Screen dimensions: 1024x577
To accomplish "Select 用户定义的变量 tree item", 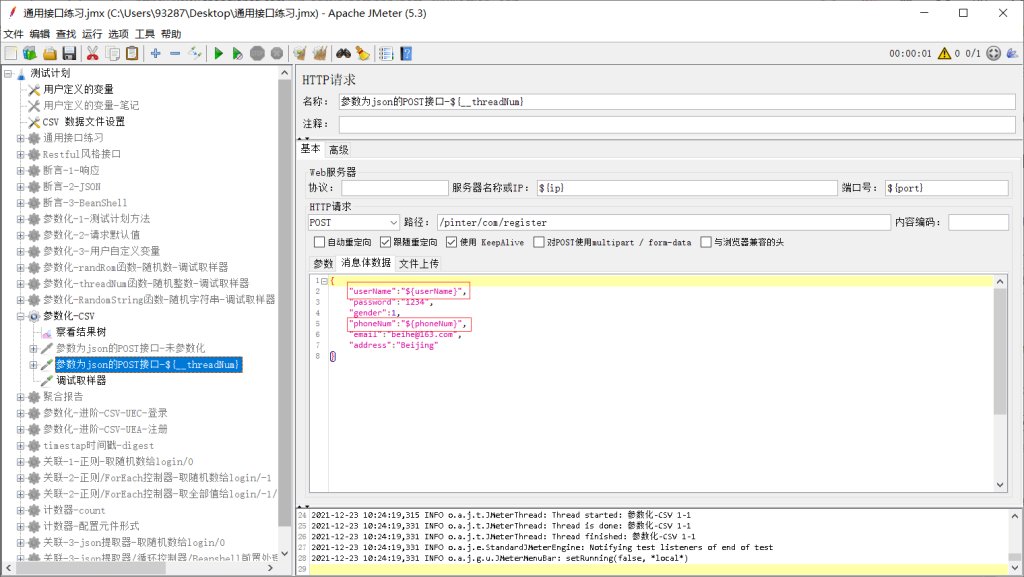I will [78, 89].
